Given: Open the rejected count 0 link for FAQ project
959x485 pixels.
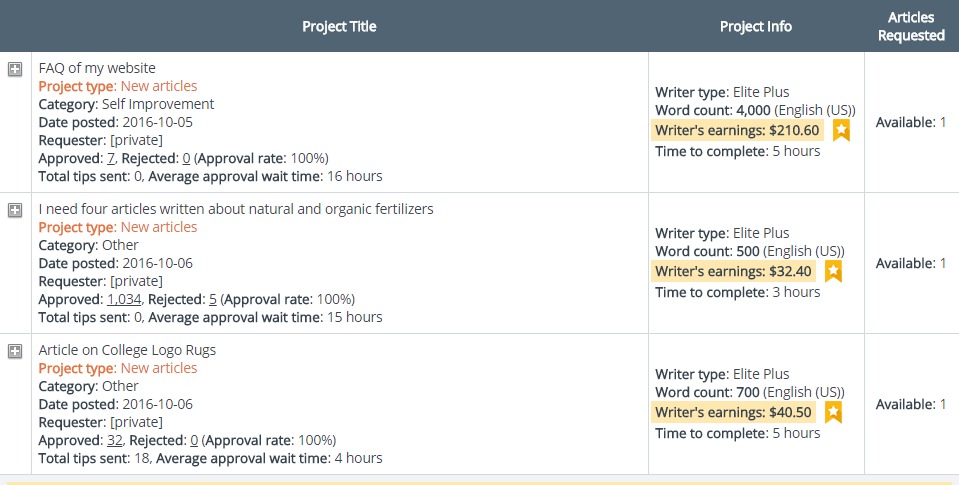Looking at the screenshot, I should tap(186, 158).
